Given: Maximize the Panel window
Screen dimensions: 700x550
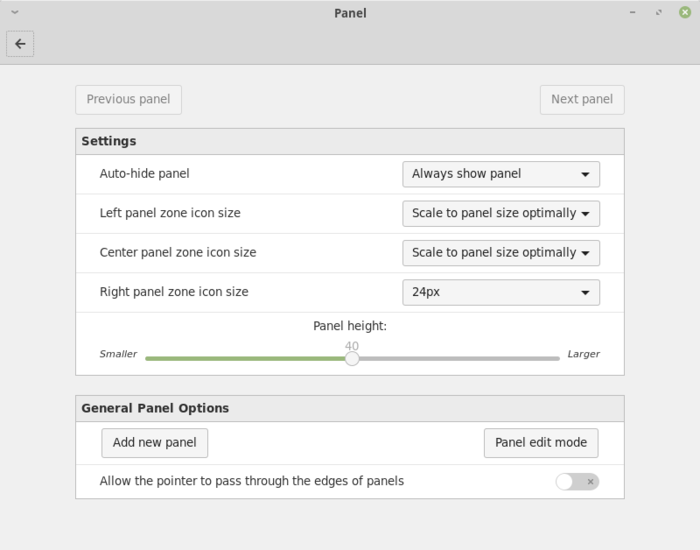Looking at the screenshot, I should [659, 13].
